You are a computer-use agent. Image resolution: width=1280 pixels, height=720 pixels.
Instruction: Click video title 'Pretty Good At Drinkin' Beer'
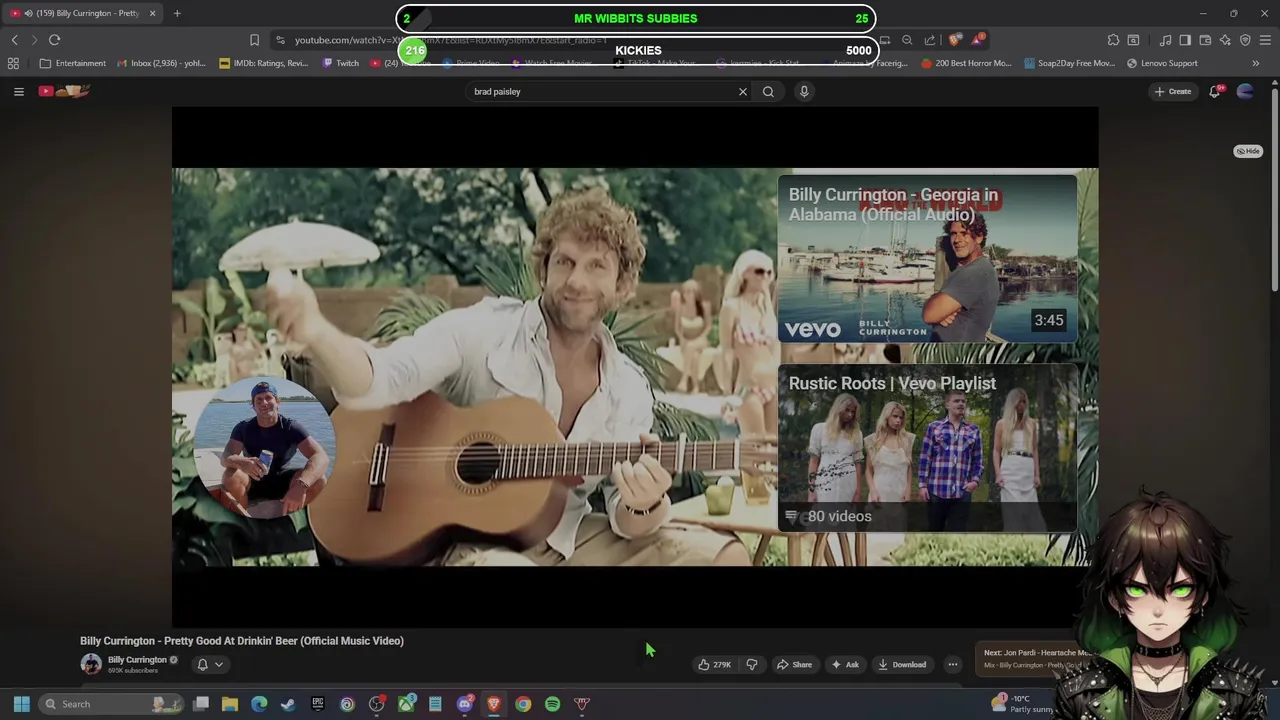[242, 641]
